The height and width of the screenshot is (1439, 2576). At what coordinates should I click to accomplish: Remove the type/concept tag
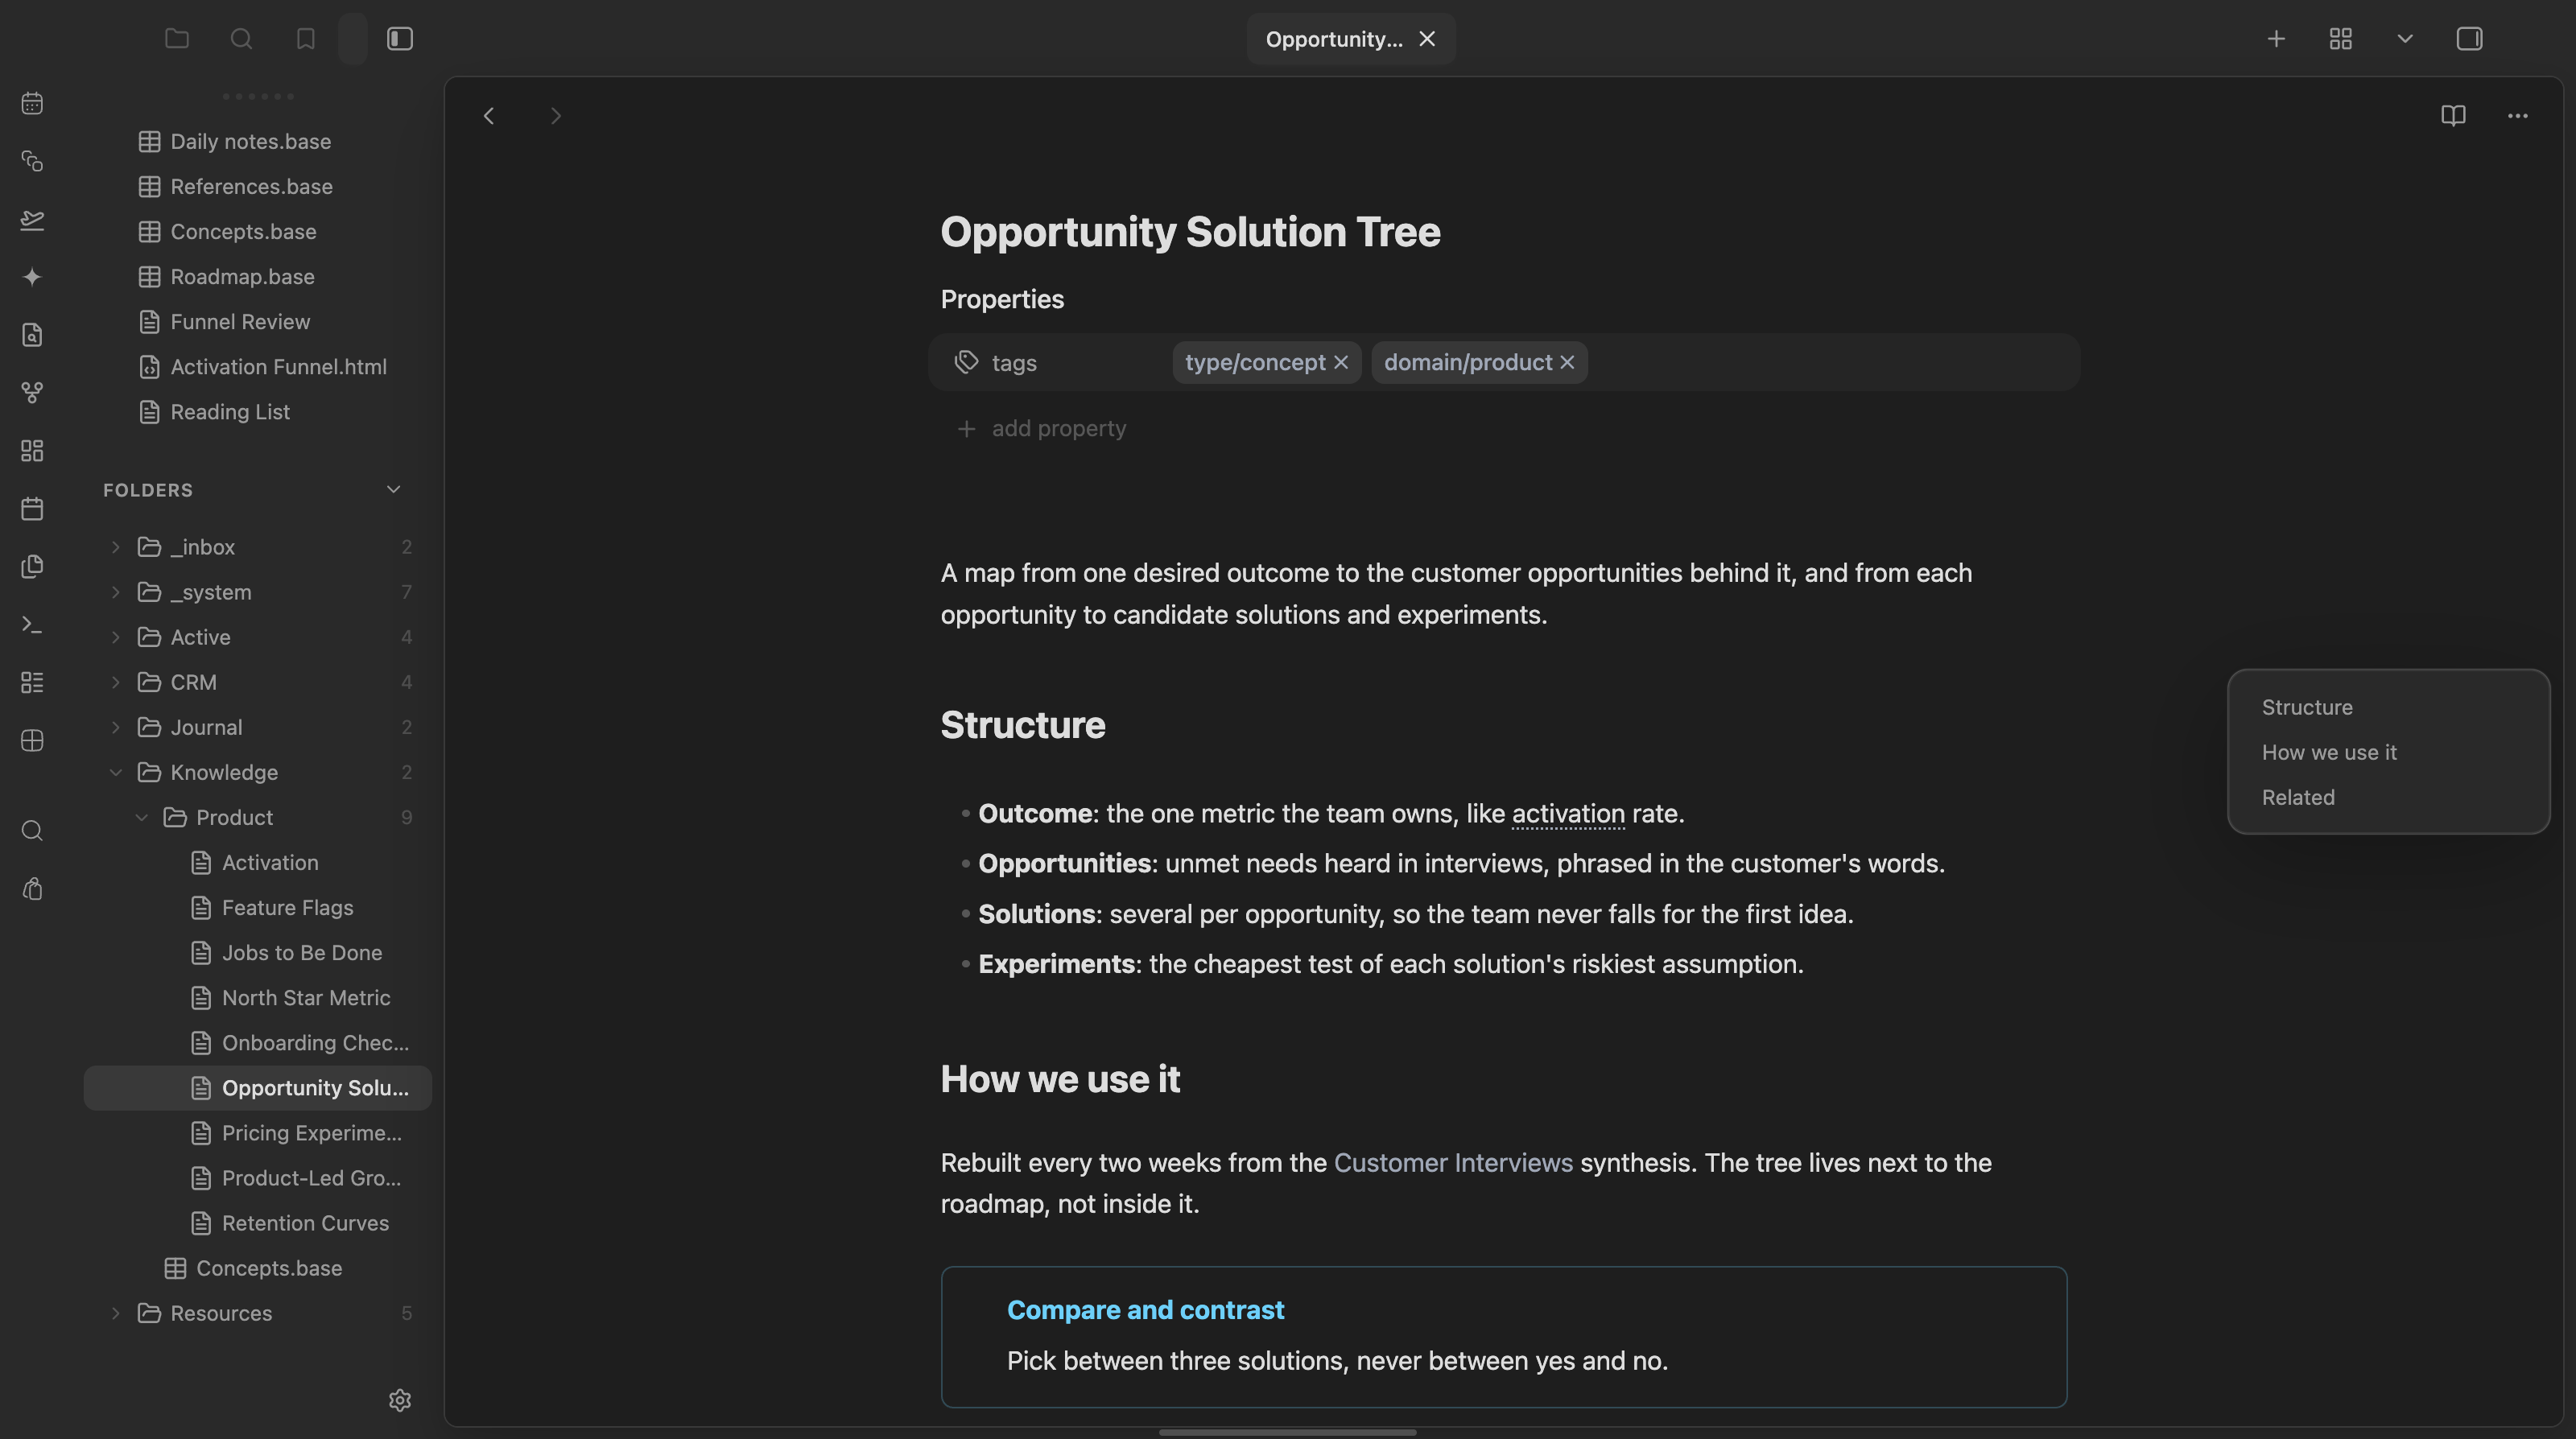[1341, 362]
